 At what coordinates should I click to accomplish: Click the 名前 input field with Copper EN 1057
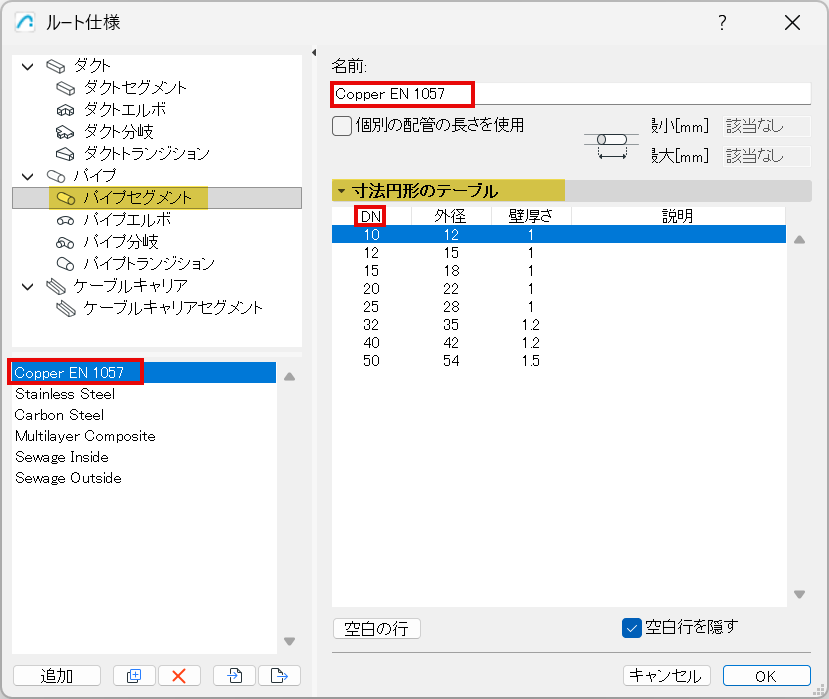coord(571,94)
